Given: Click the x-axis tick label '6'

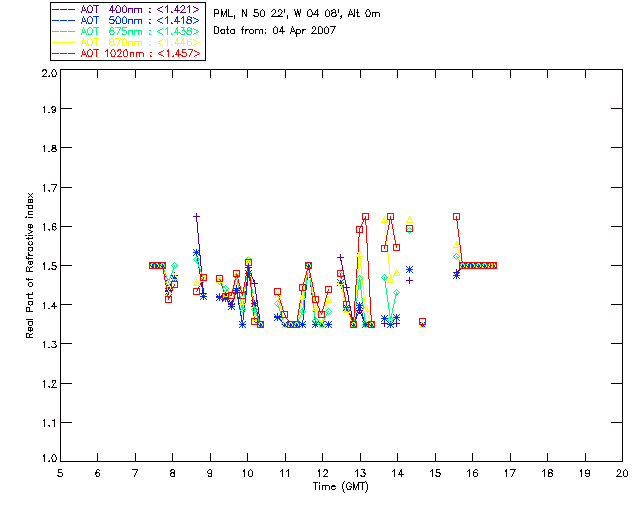Looking at the screenshot, I should pos(98,473).
